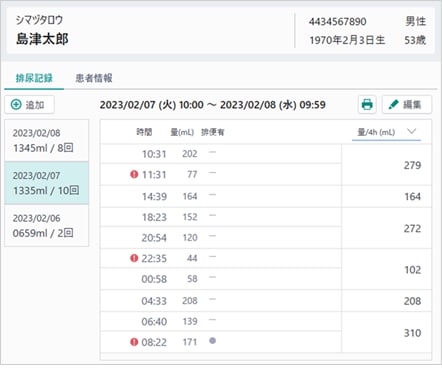The height and width of the screenshot is (370, 442).
Task: Click the date range heading 2023/02/07 (火) 10:00
Action: pos(152,105)
